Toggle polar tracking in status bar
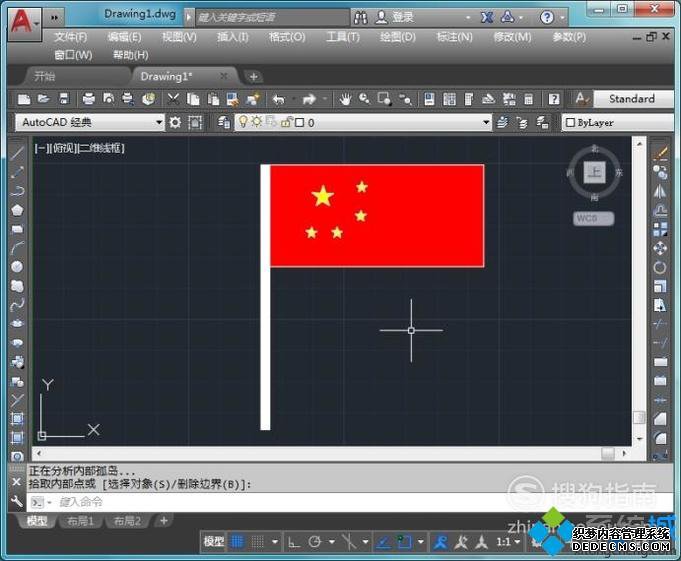This screenshot has height=561, width=681. (x=315, y=541)
